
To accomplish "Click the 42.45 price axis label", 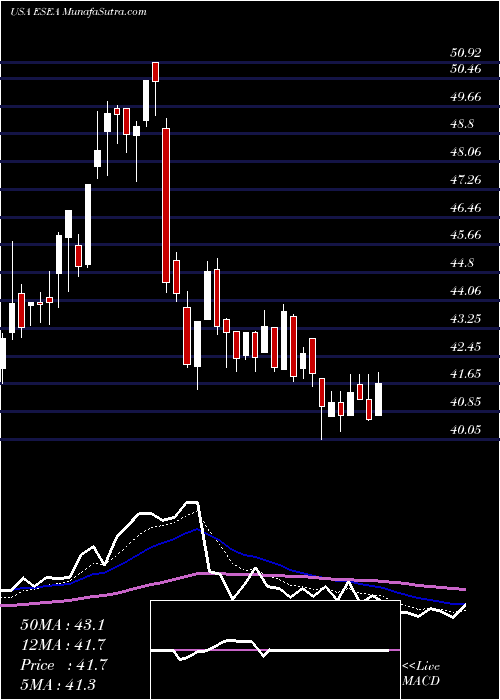I will point(466,346).
